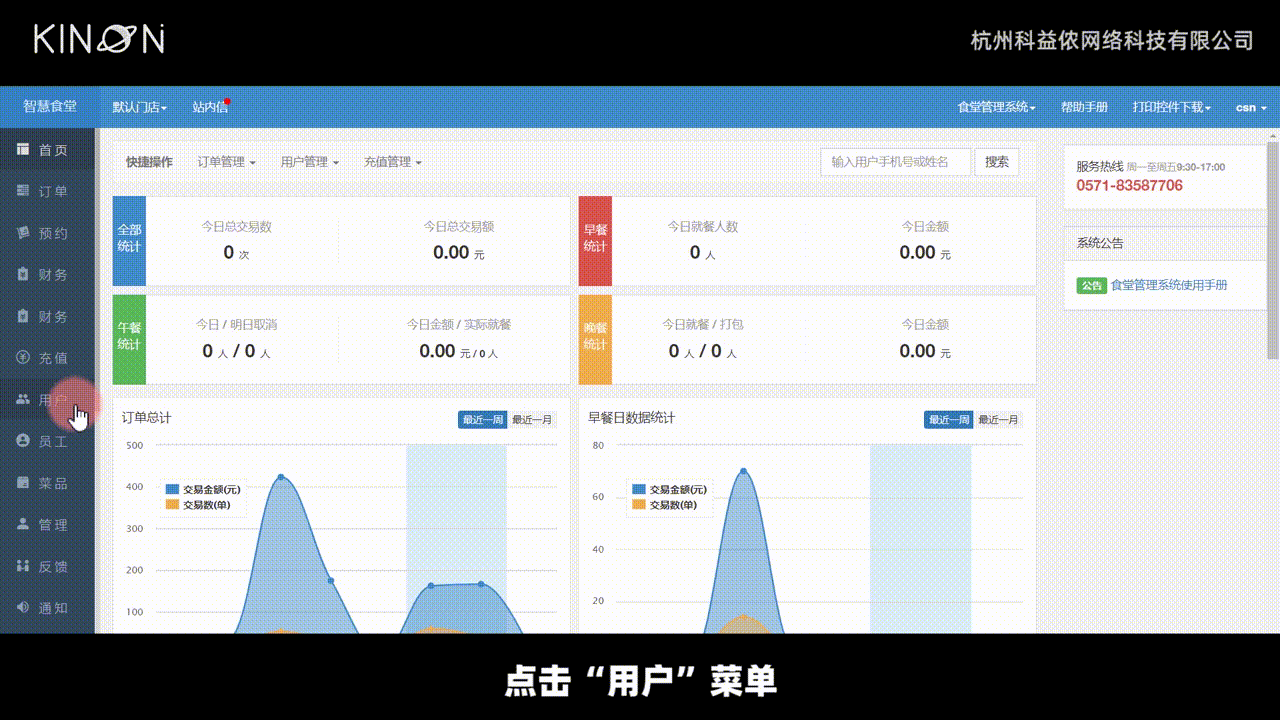Click the 今日 / 明日取消 label

coord(236,325)
